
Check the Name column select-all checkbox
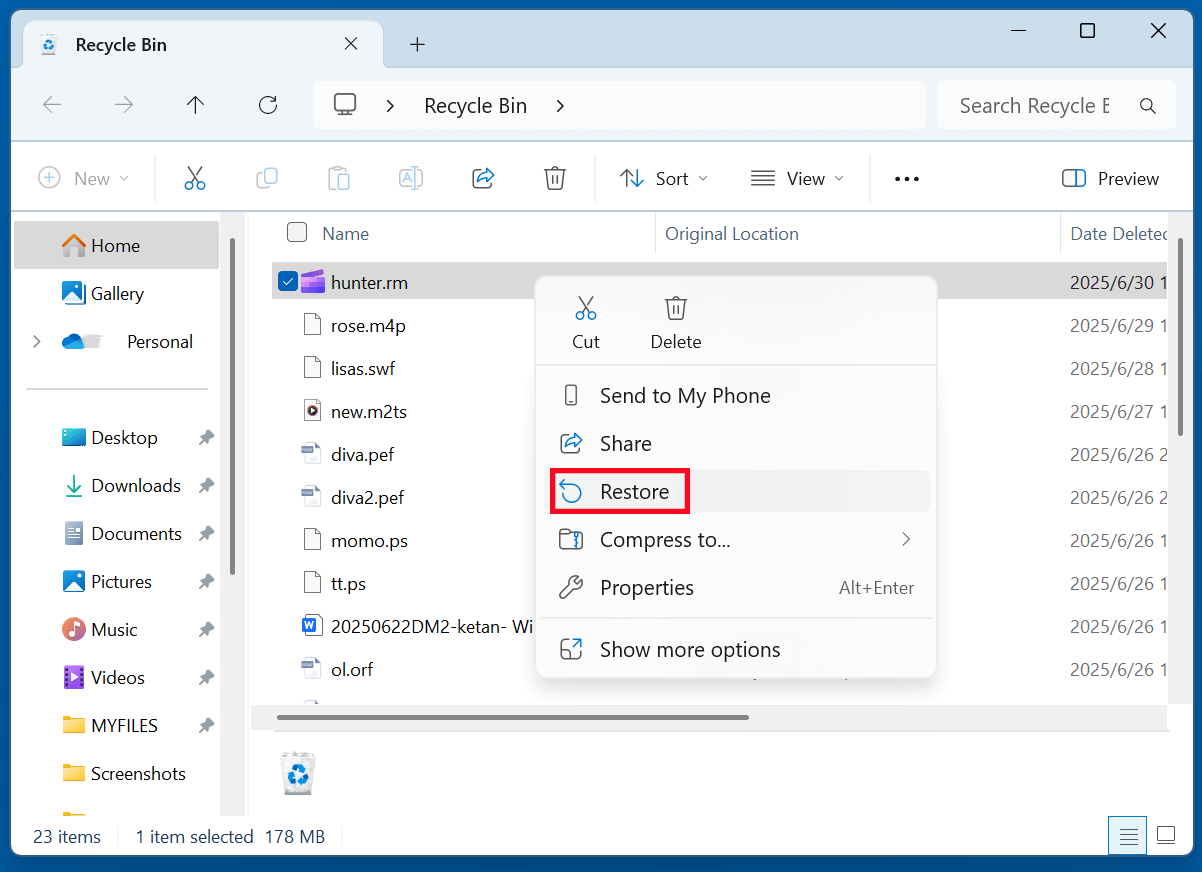(x=297, y=232)
